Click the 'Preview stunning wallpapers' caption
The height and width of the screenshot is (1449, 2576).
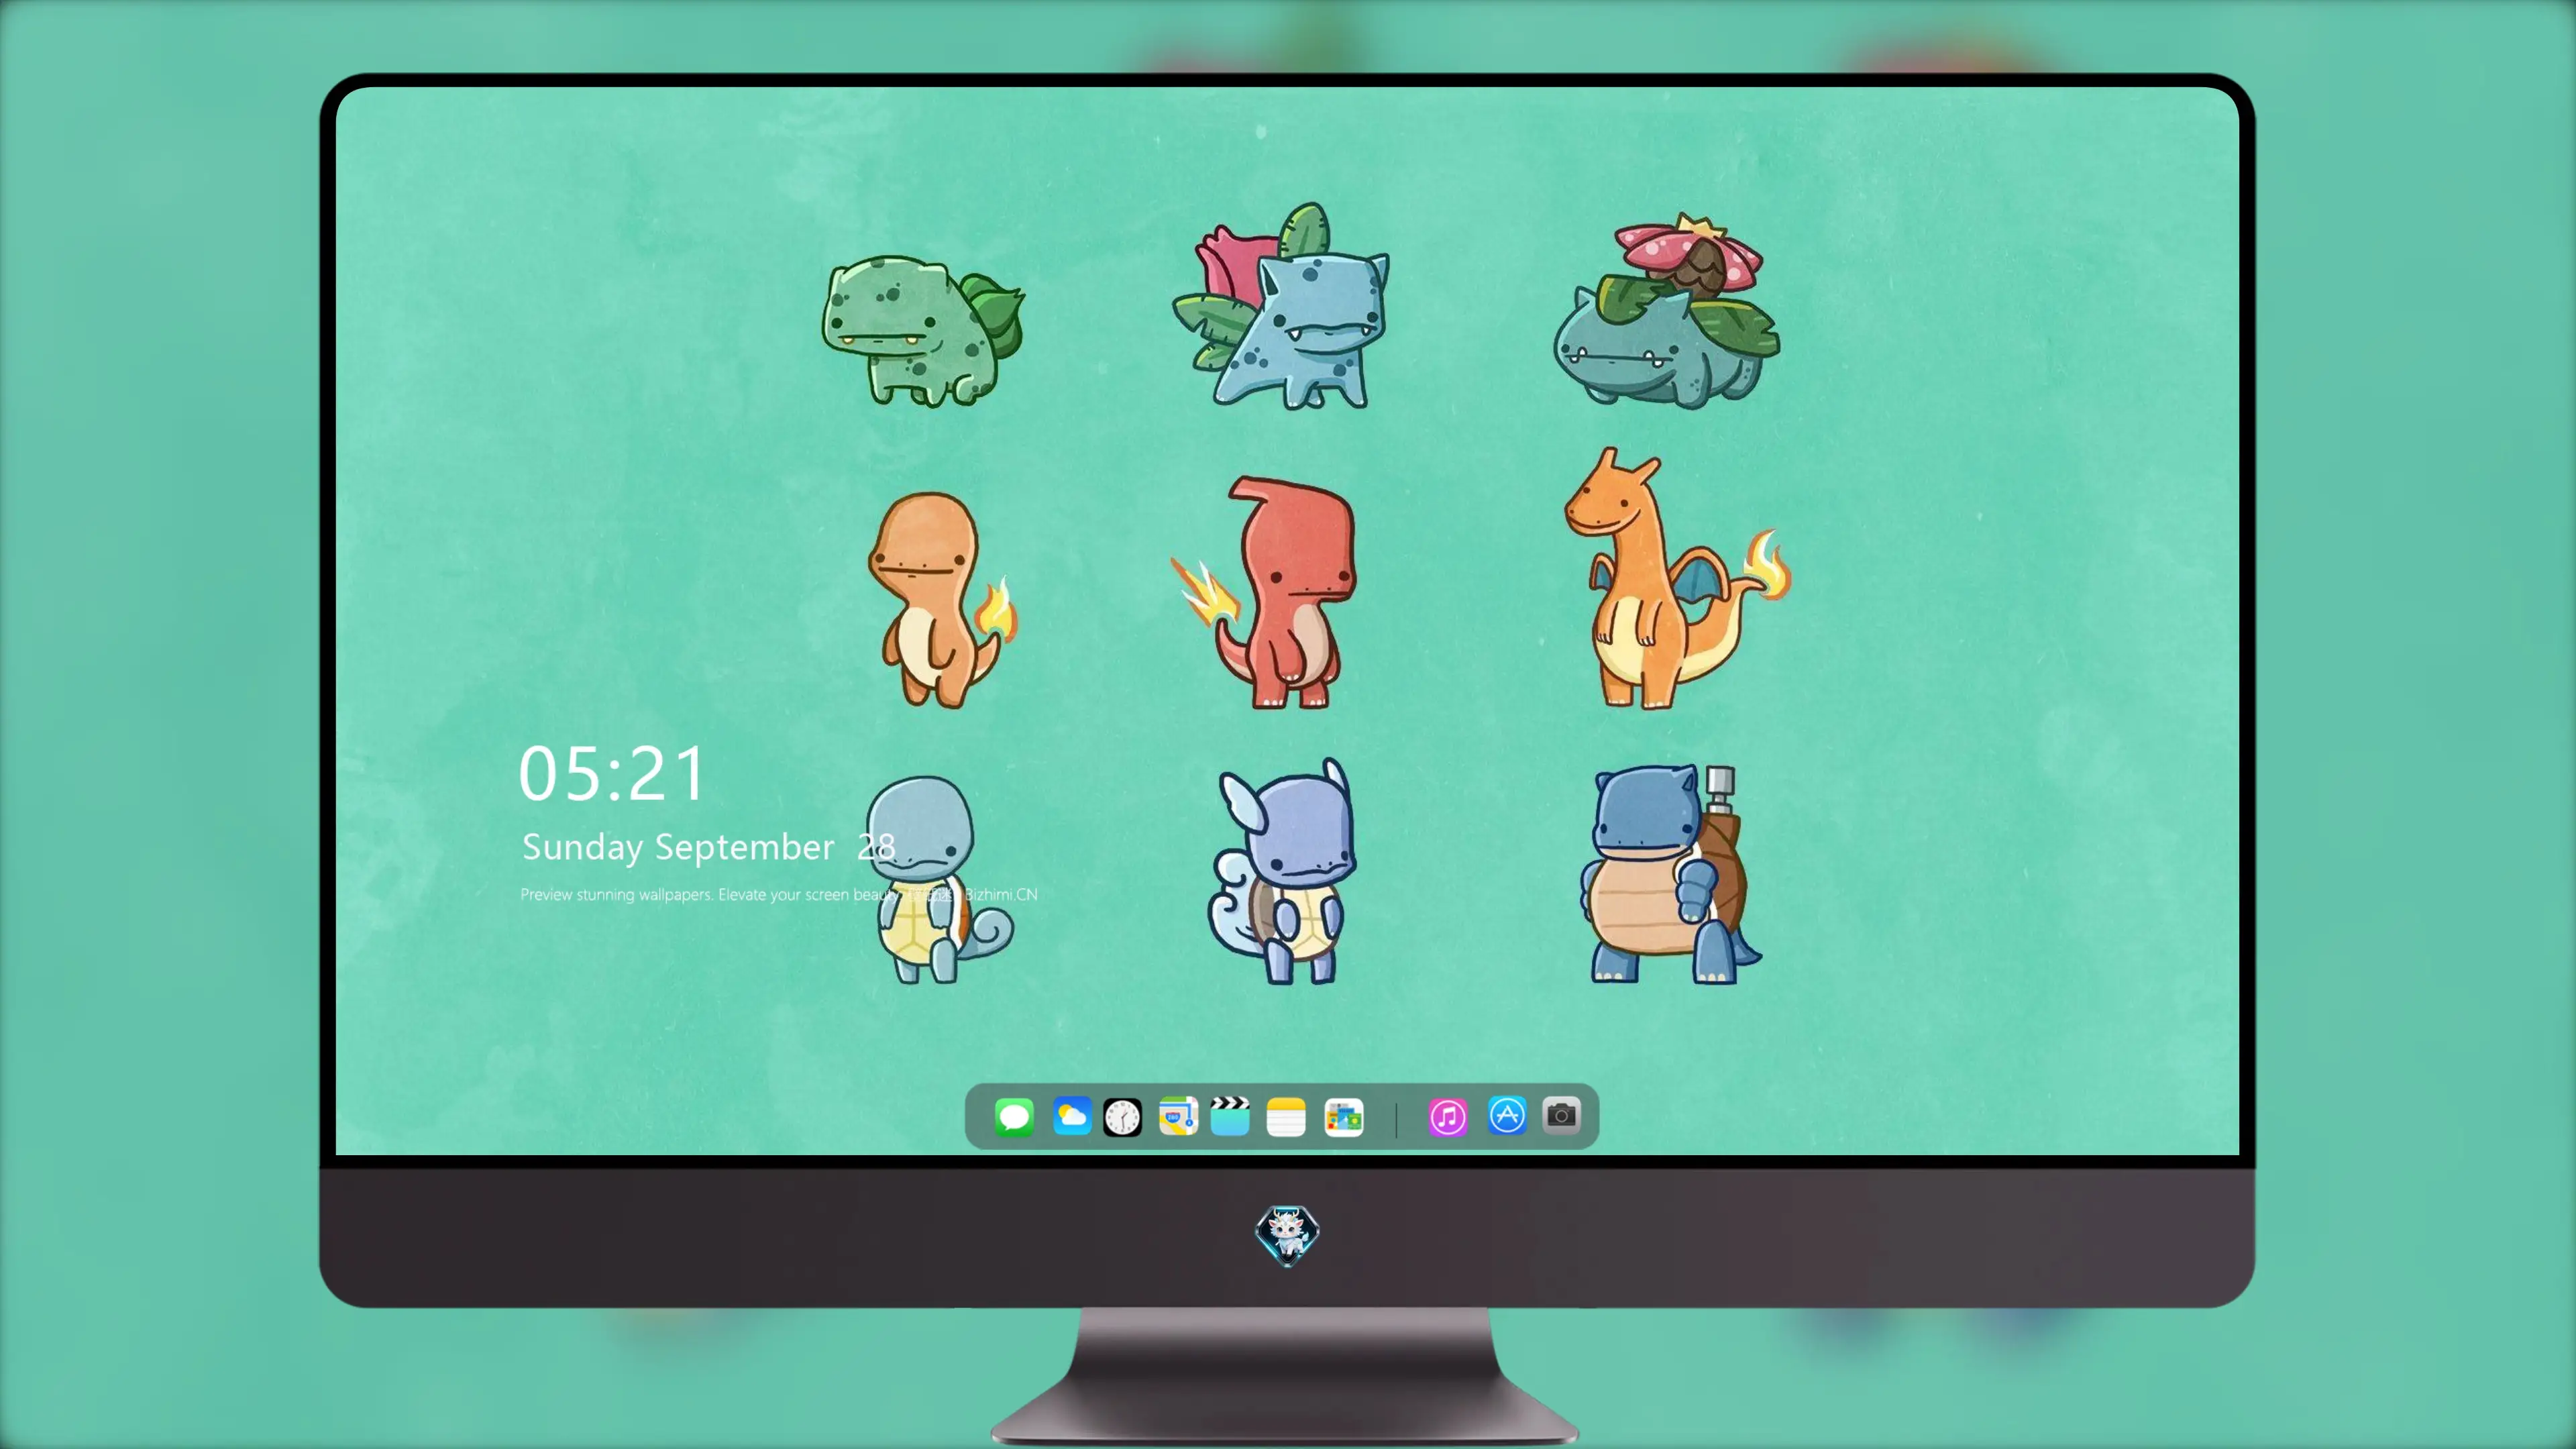(x=779, y=894)
